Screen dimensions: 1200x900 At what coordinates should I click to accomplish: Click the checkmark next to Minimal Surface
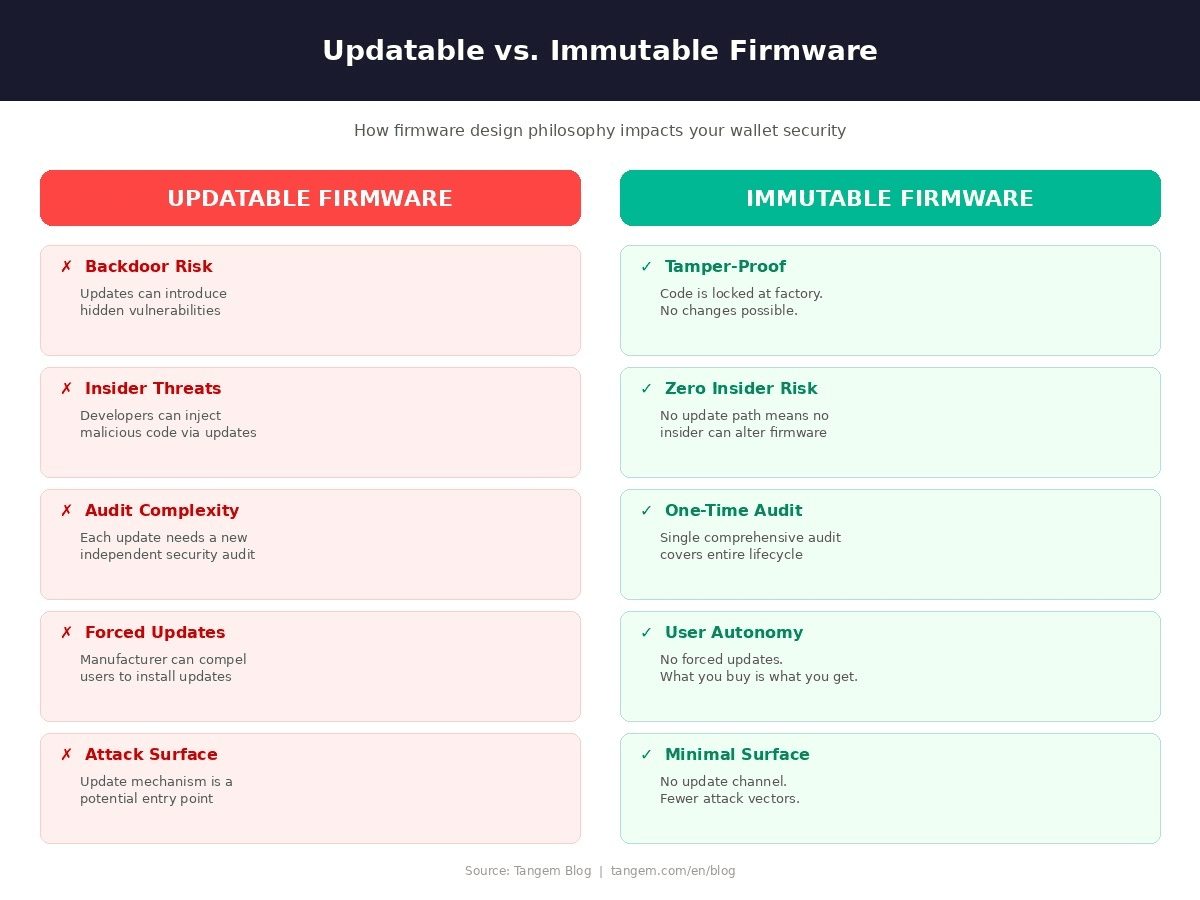[x=646, y=755]
